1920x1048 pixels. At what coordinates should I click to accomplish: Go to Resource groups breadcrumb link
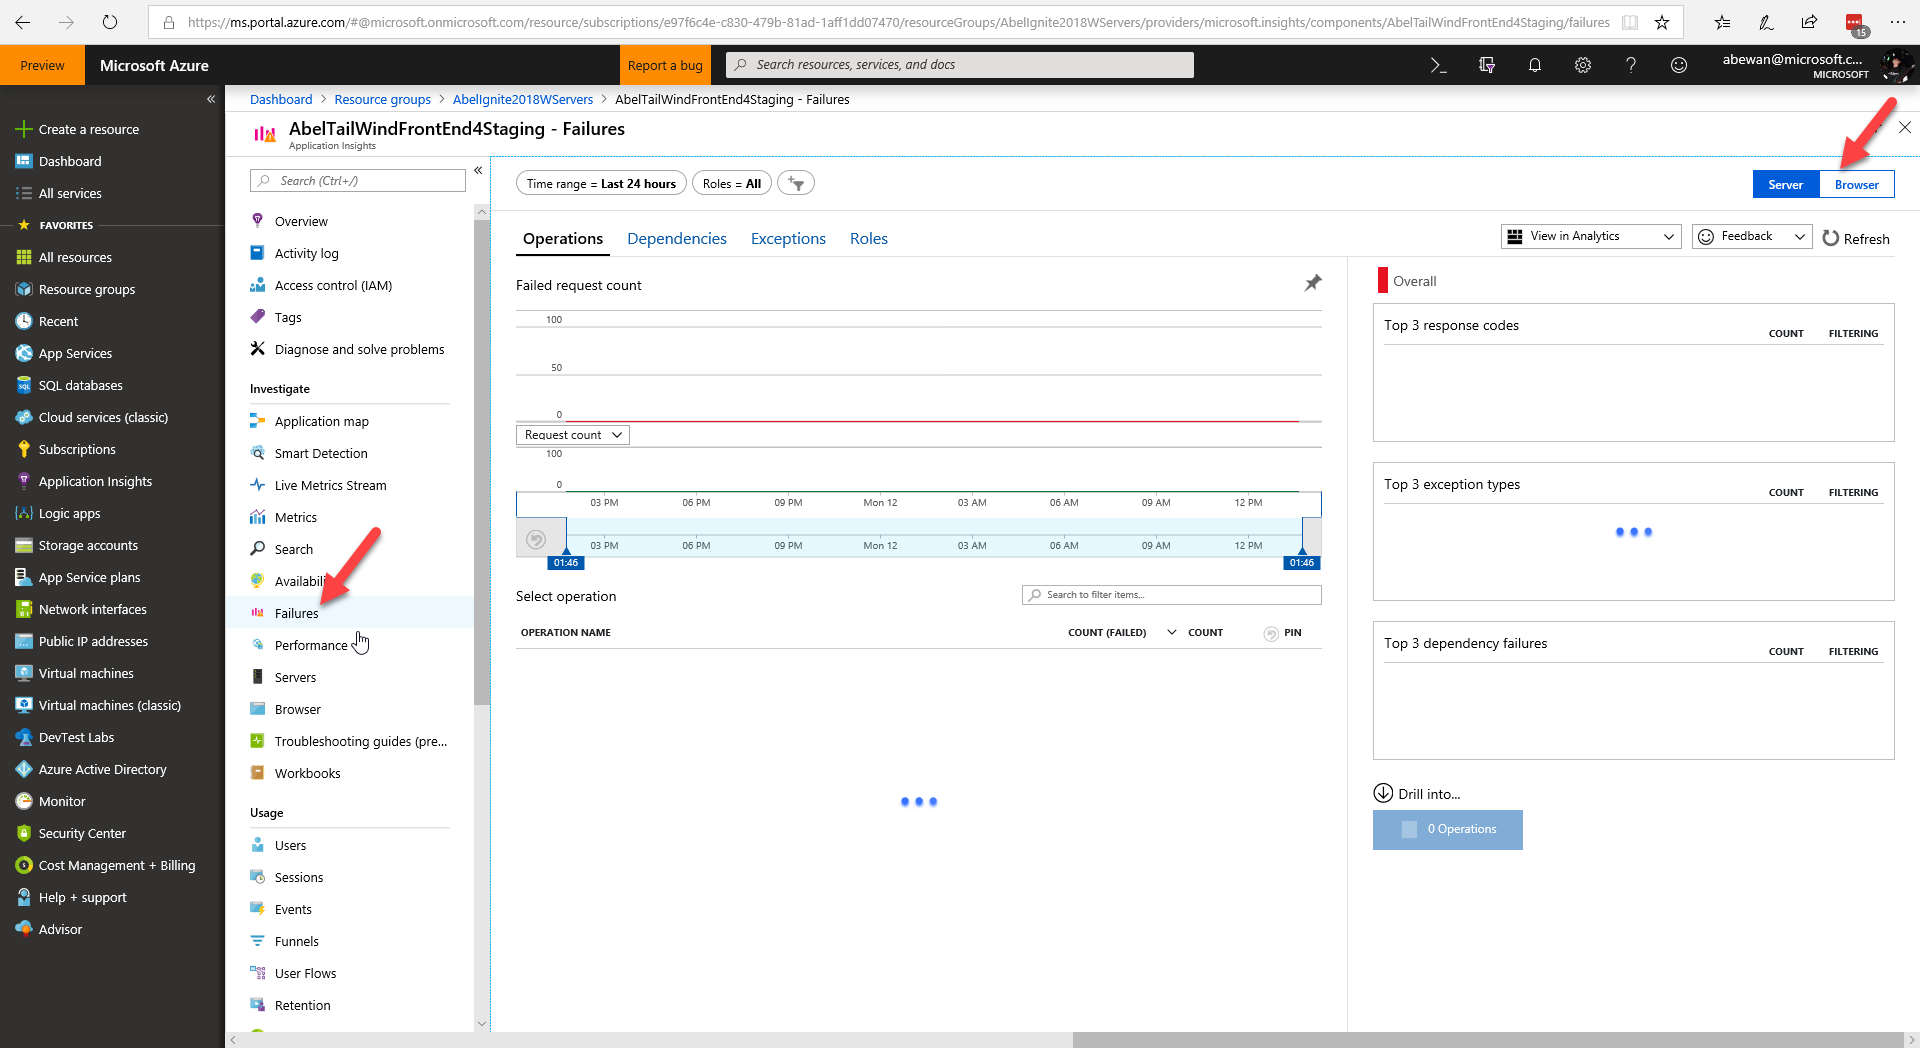(x=382, y=99)
